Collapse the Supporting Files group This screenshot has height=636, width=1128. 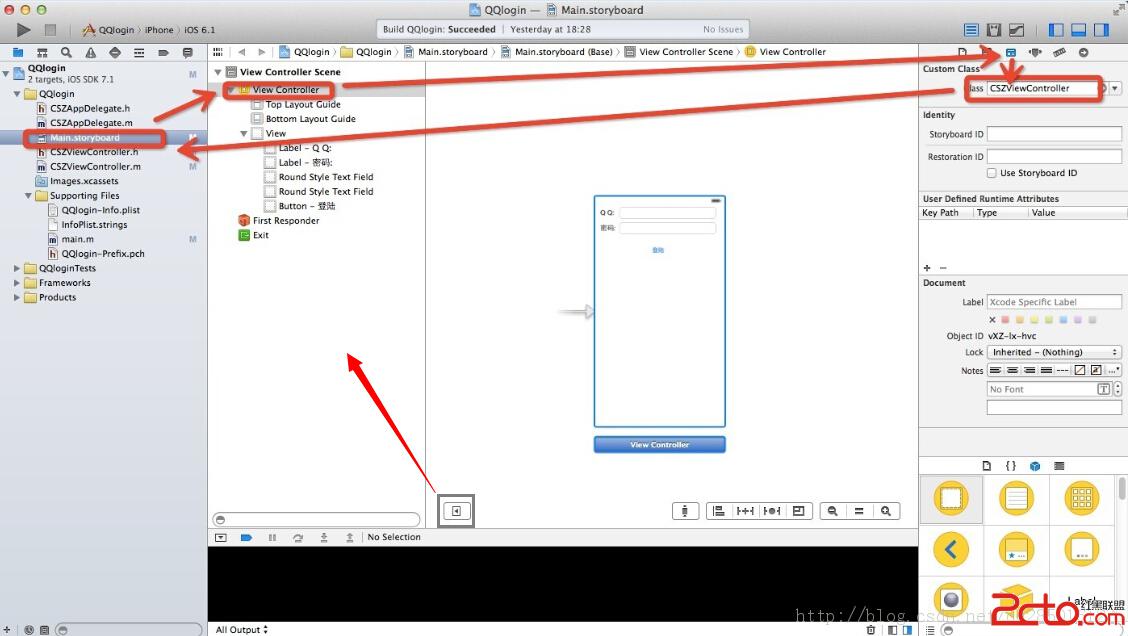pyautogui.click(x=28, y=196)
